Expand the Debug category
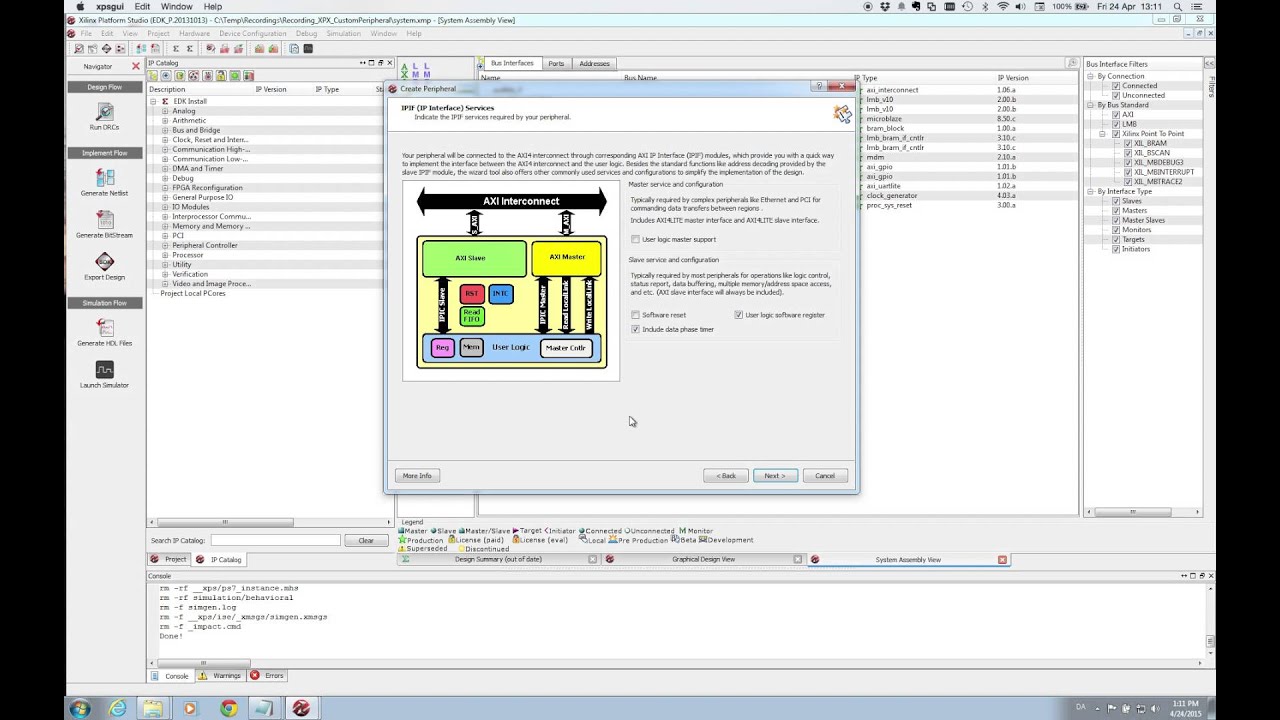 coord(165,178)
